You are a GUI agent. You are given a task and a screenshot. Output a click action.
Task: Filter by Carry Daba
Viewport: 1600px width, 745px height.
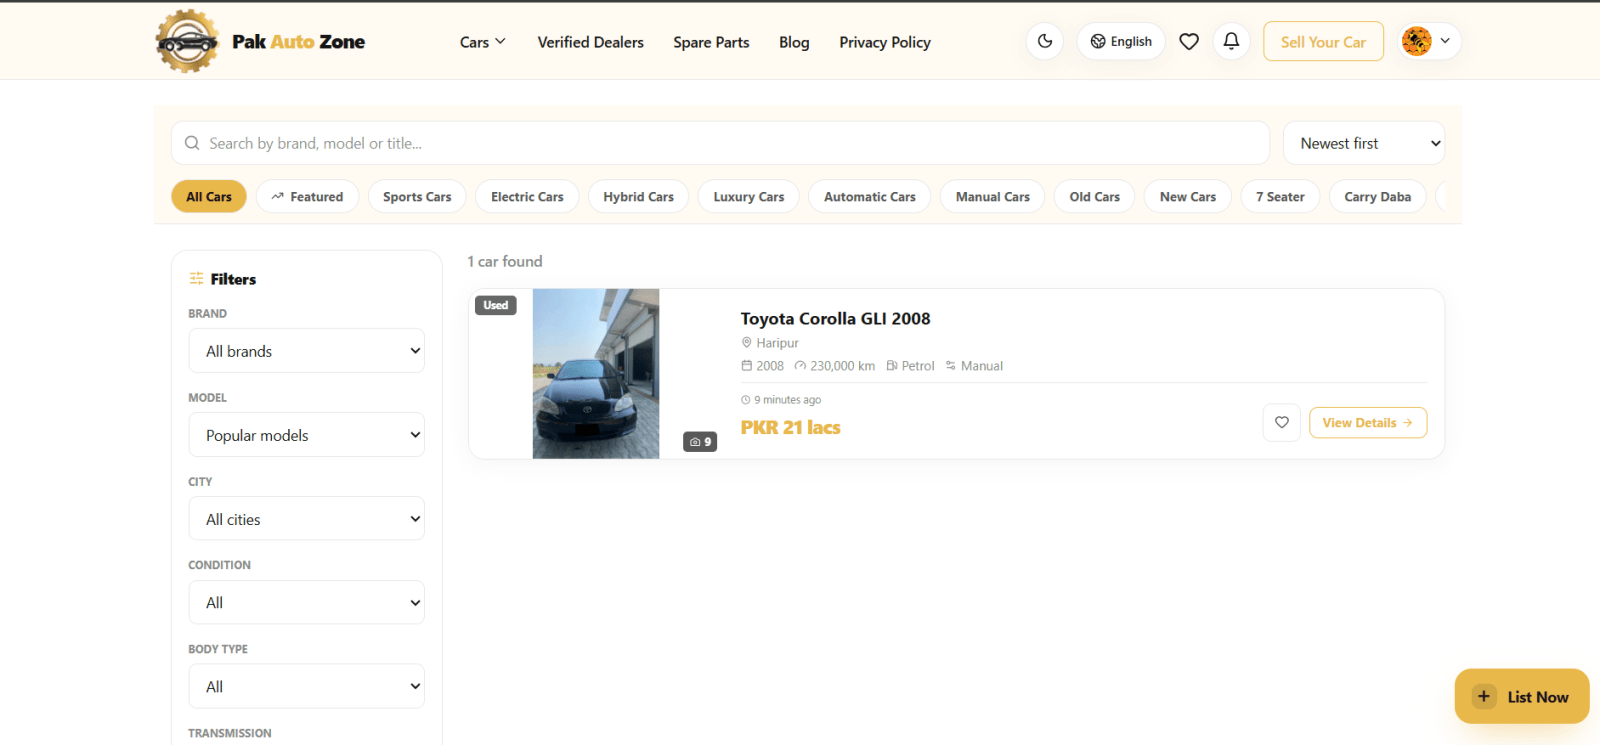1378,197
